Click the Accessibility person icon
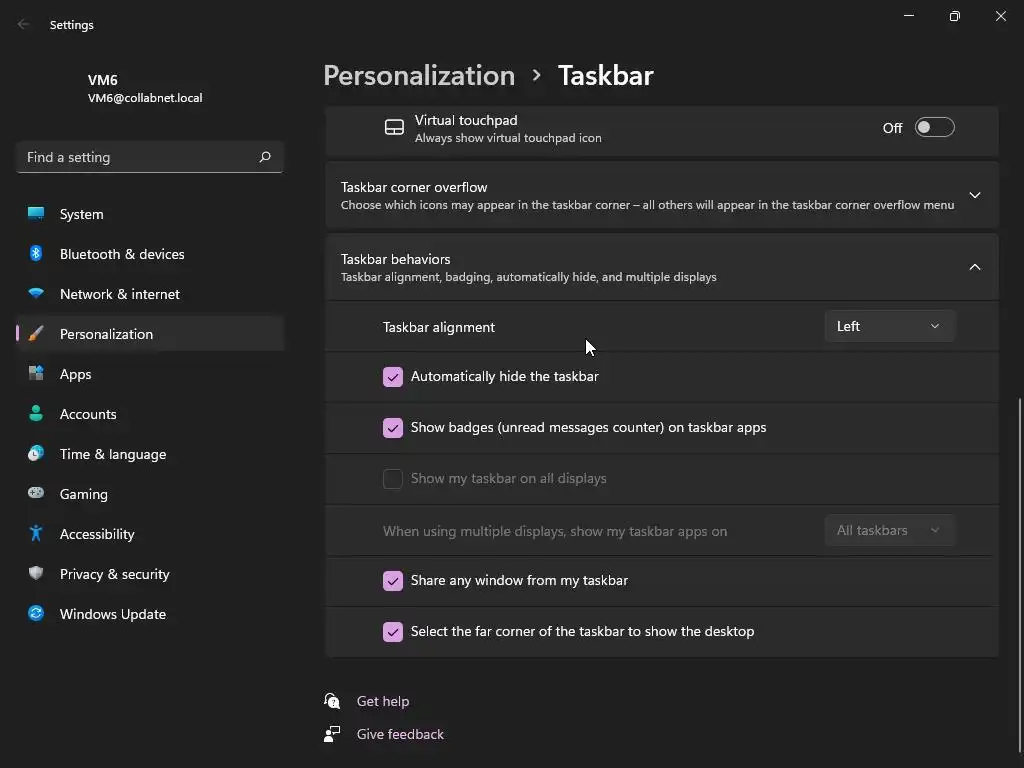This screenshot has width=1024, height=768. pyautogui.click(x=36, y=534)
